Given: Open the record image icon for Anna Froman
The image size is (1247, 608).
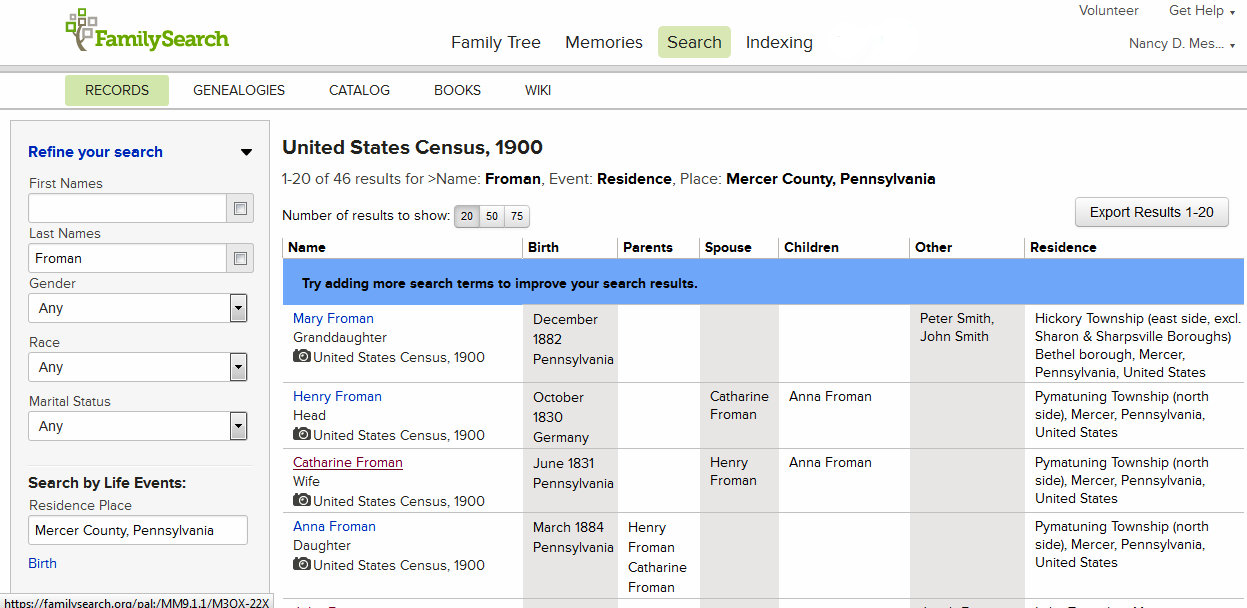Looking at the screenshot, I should (302, 565).
